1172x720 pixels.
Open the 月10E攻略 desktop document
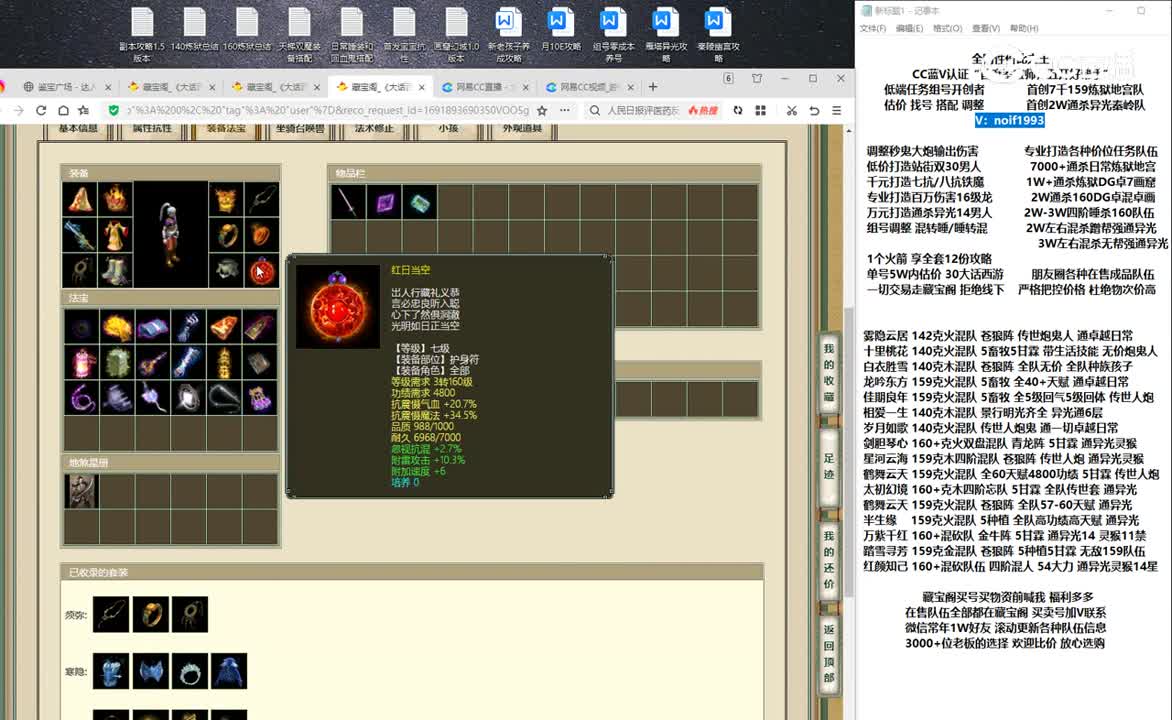point(561,31)
